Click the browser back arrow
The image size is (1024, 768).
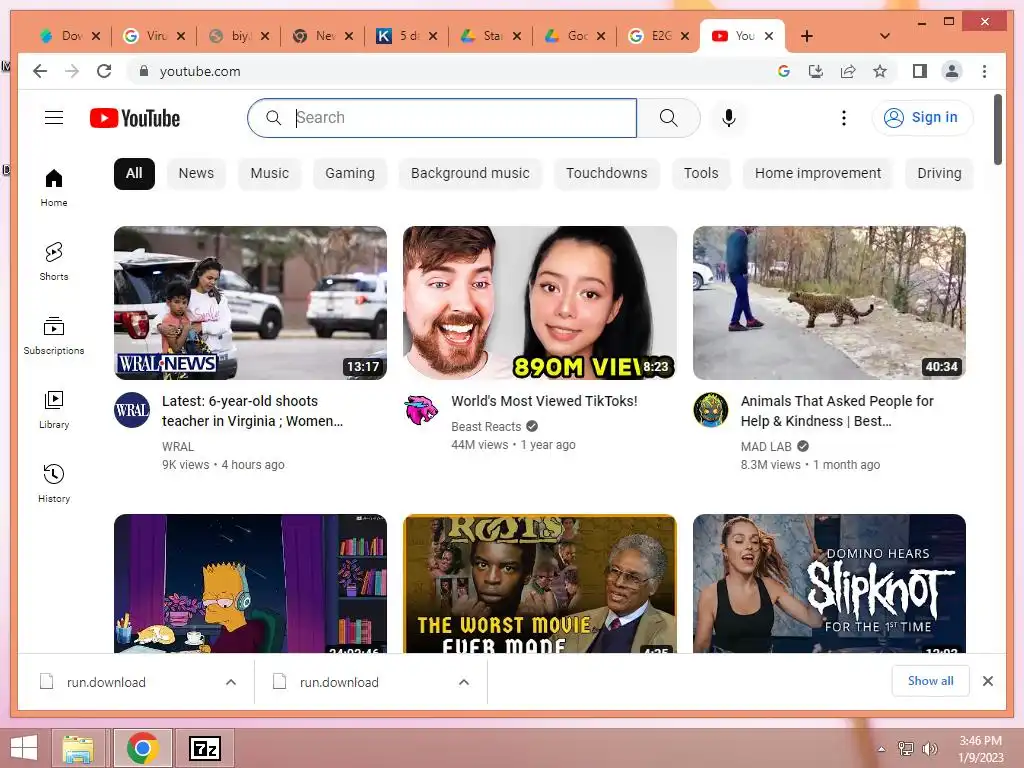(x=40, y=71)
